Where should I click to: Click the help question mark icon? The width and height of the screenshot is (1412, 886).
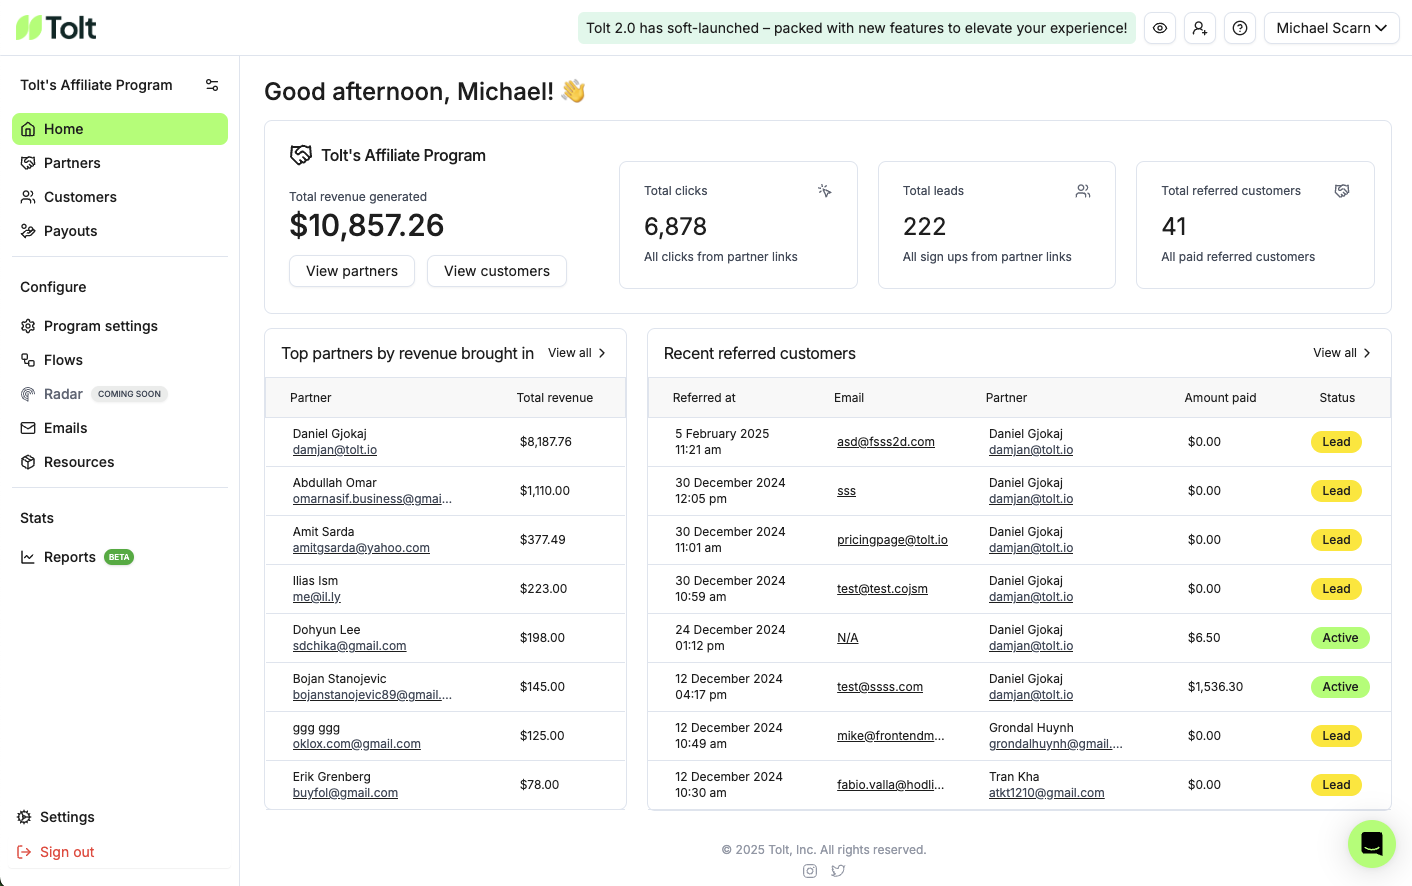1240,28
